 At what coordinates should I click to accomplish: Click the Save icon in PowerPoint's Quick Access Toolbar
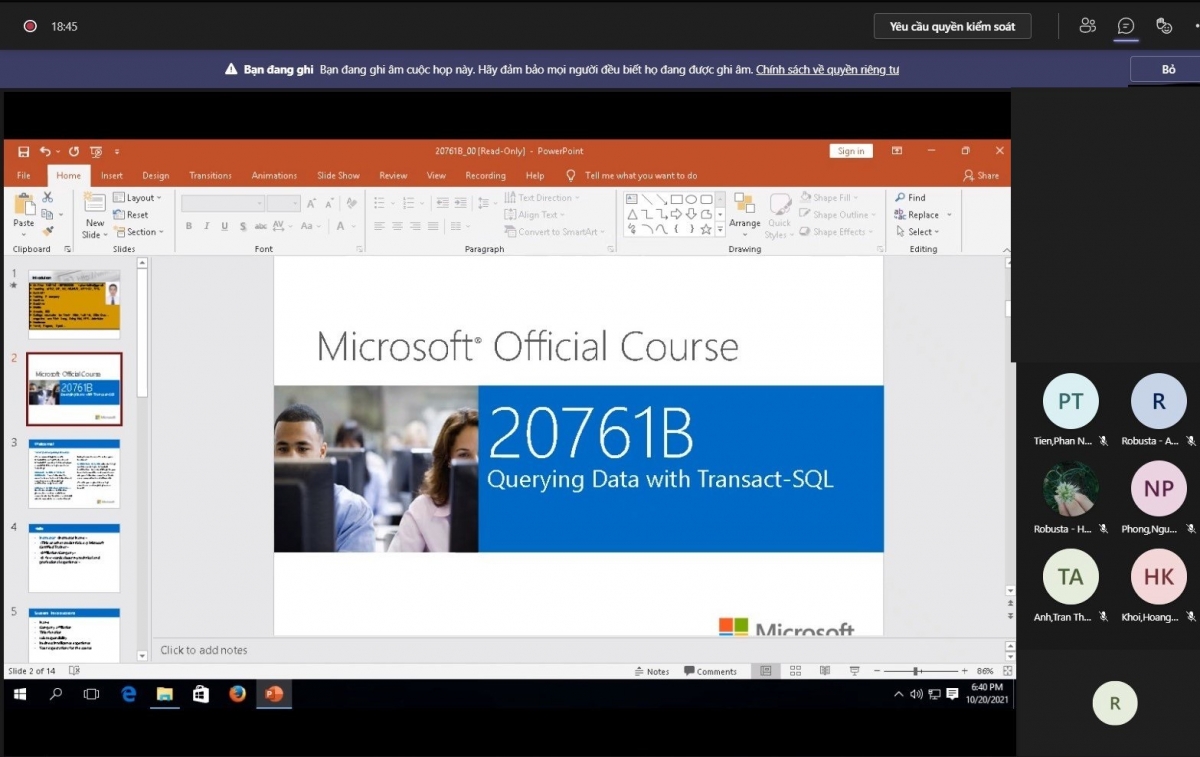tap(24, 151)
